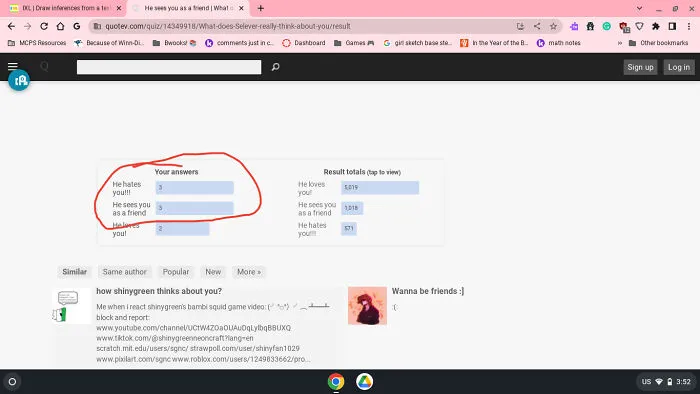Click the Sign up button
Screen dimensions: 700x394
tap(640, 67)
